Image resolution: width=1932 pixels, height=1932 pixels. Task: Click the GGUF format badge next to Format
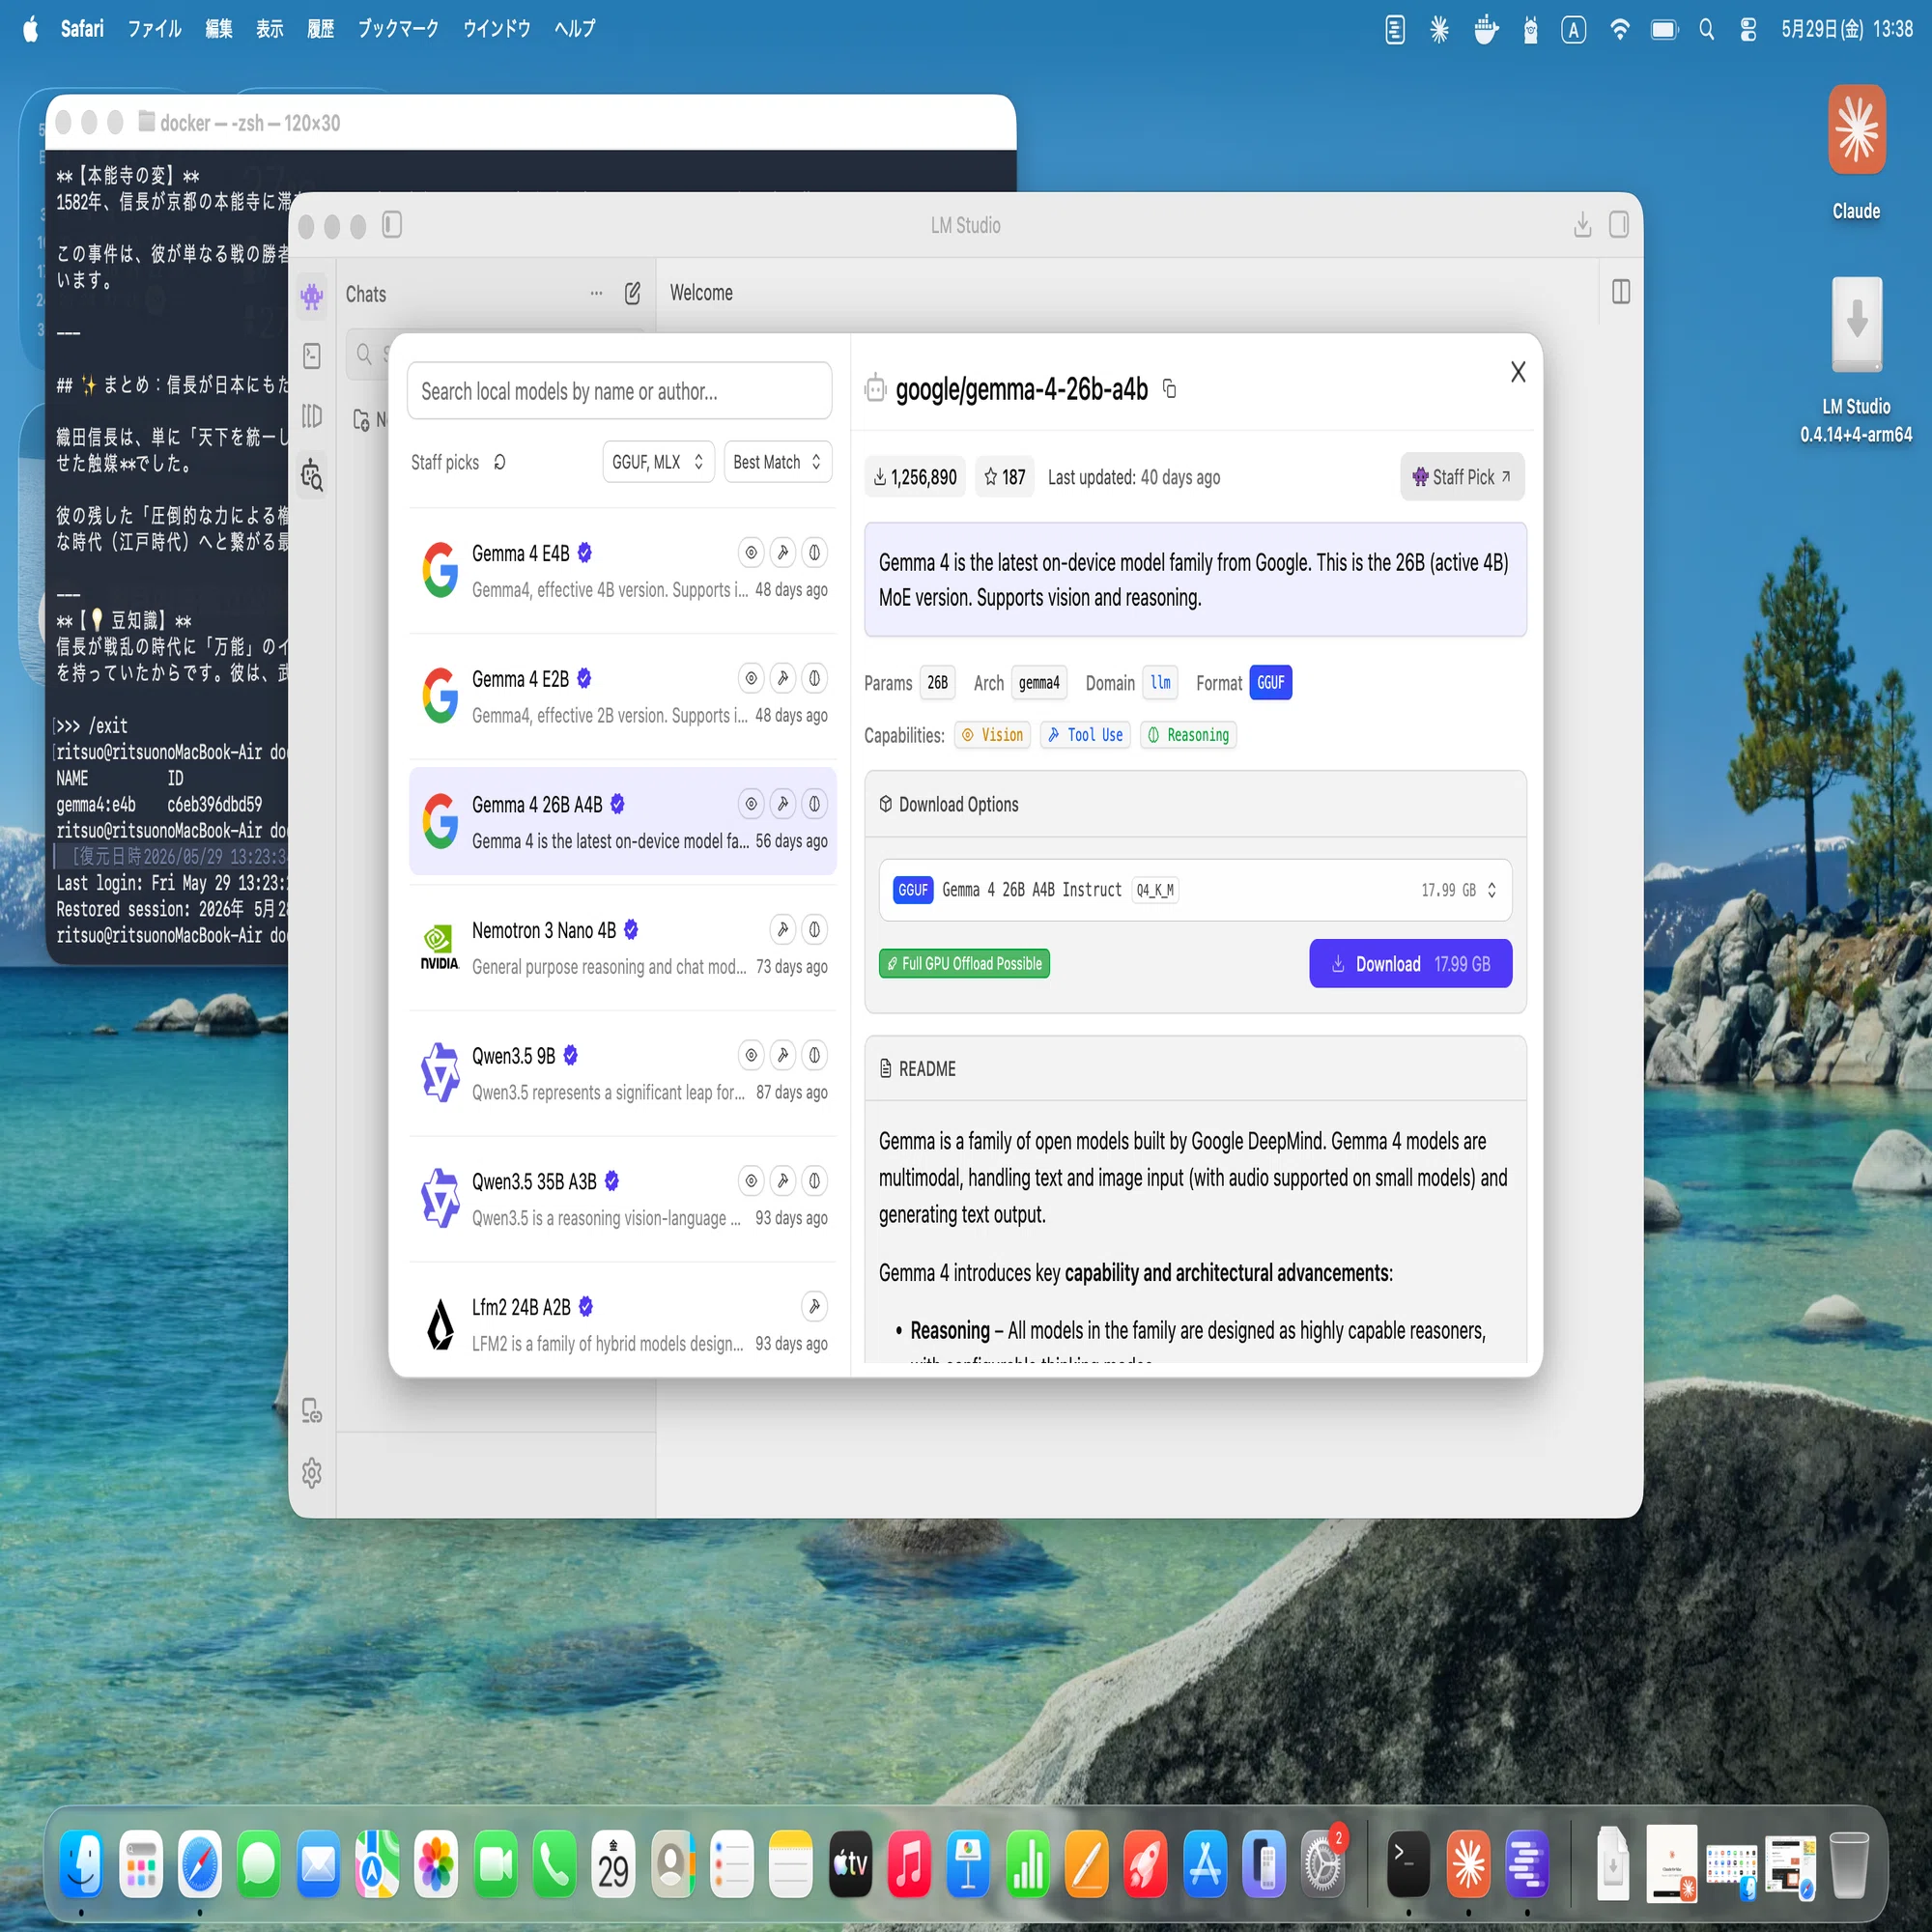[x=1270, y=683]
